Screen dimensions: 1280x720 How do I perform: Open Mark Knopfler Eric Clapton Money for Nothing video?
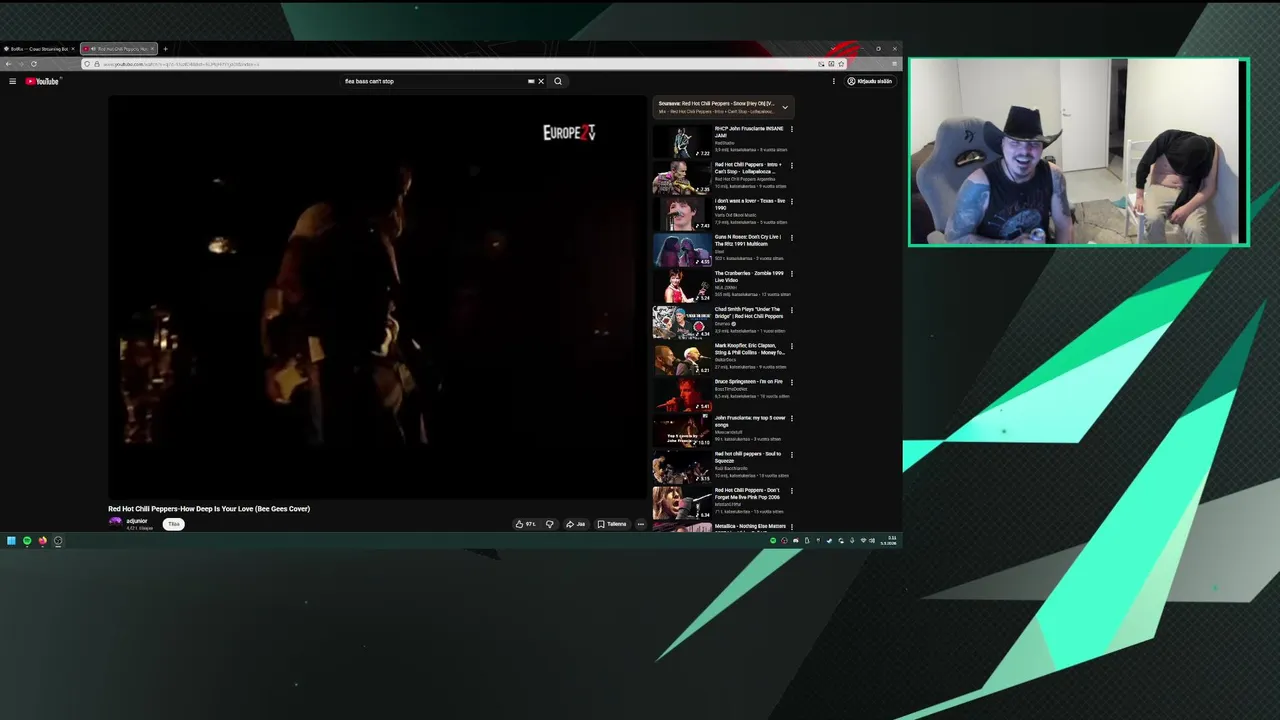[682, 358]
